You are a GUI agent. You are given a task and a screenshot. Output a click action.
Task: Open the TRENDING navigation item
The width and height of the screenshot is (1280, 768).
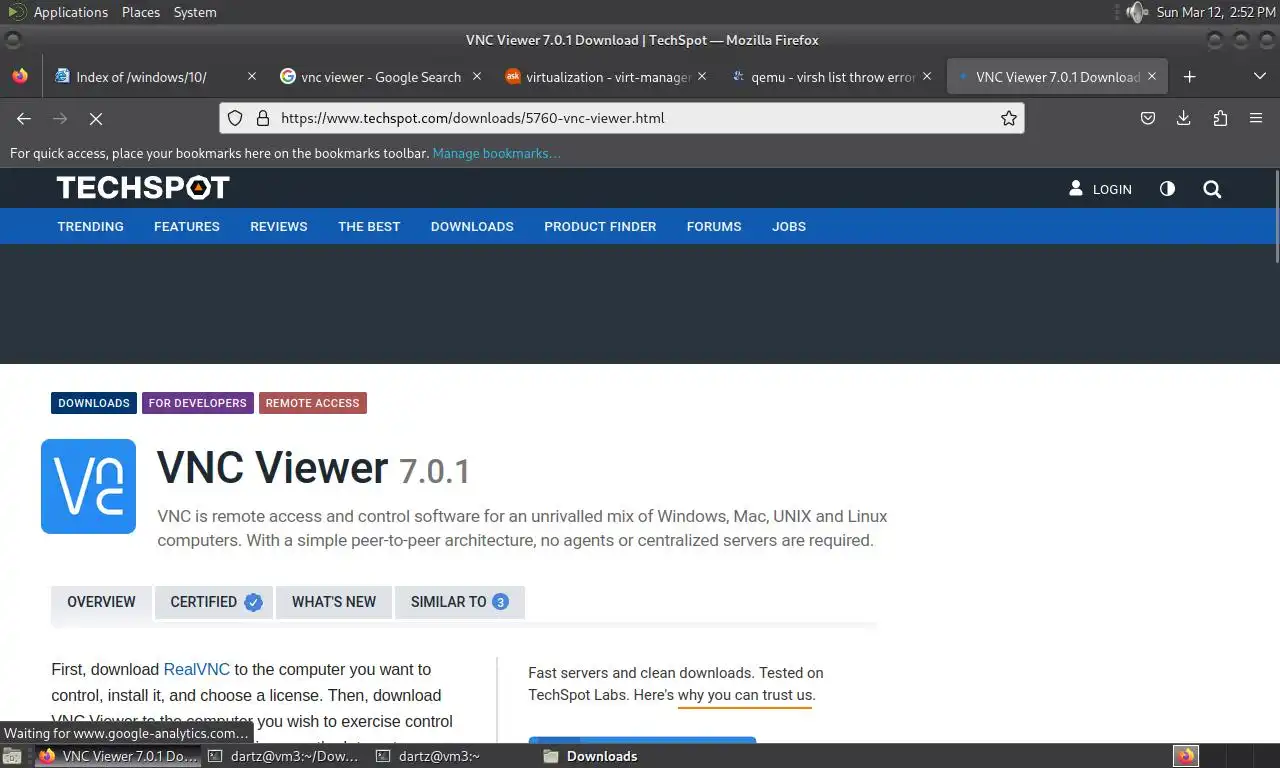click(x=90, y=226)
